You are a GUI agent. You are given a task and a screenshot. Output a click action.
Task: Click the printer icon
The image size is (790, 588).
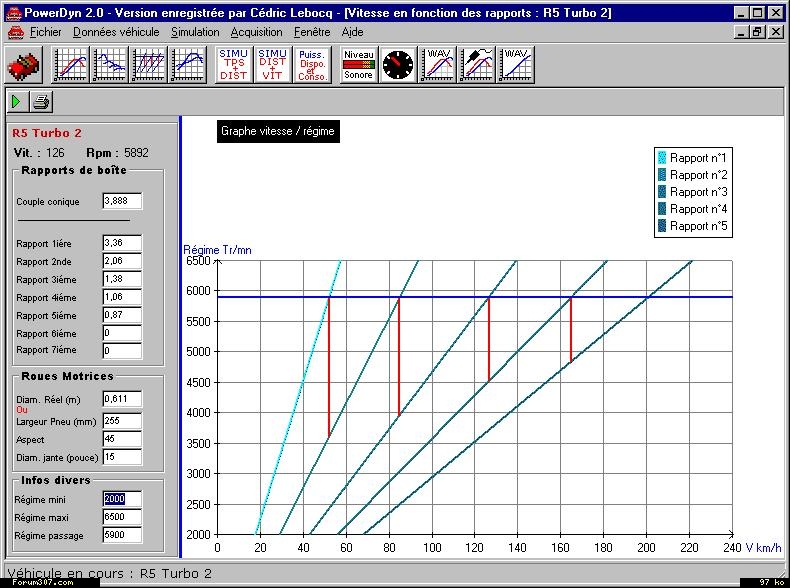(41, 102)
